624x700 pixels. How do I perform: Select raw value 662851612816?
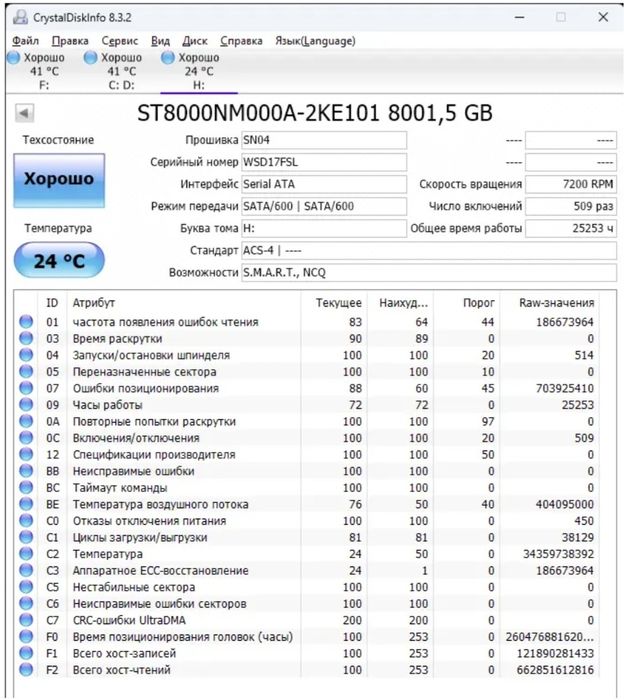pos(555,670)
